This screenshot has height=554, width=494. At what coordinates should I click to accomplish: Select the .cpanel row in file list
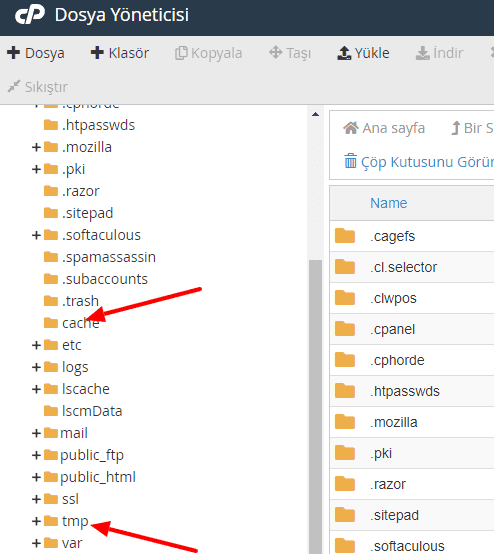pos(412,329)
